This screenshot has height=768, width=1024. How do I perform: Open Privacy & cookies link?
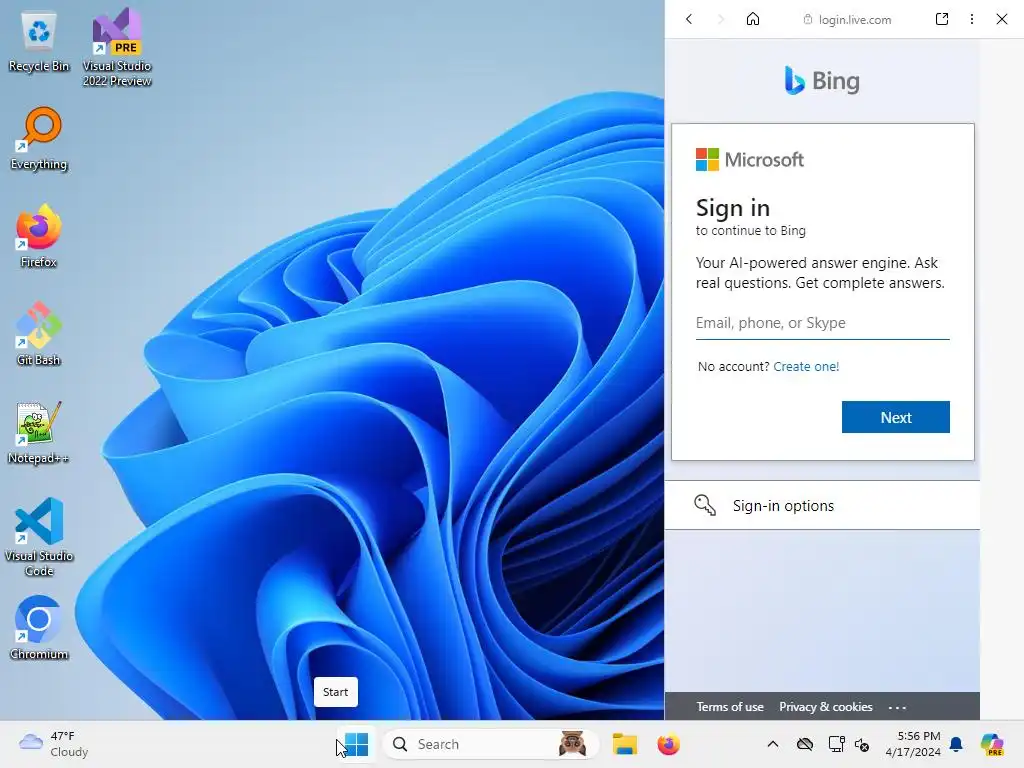pyautogui.click(x=825, y=707)
